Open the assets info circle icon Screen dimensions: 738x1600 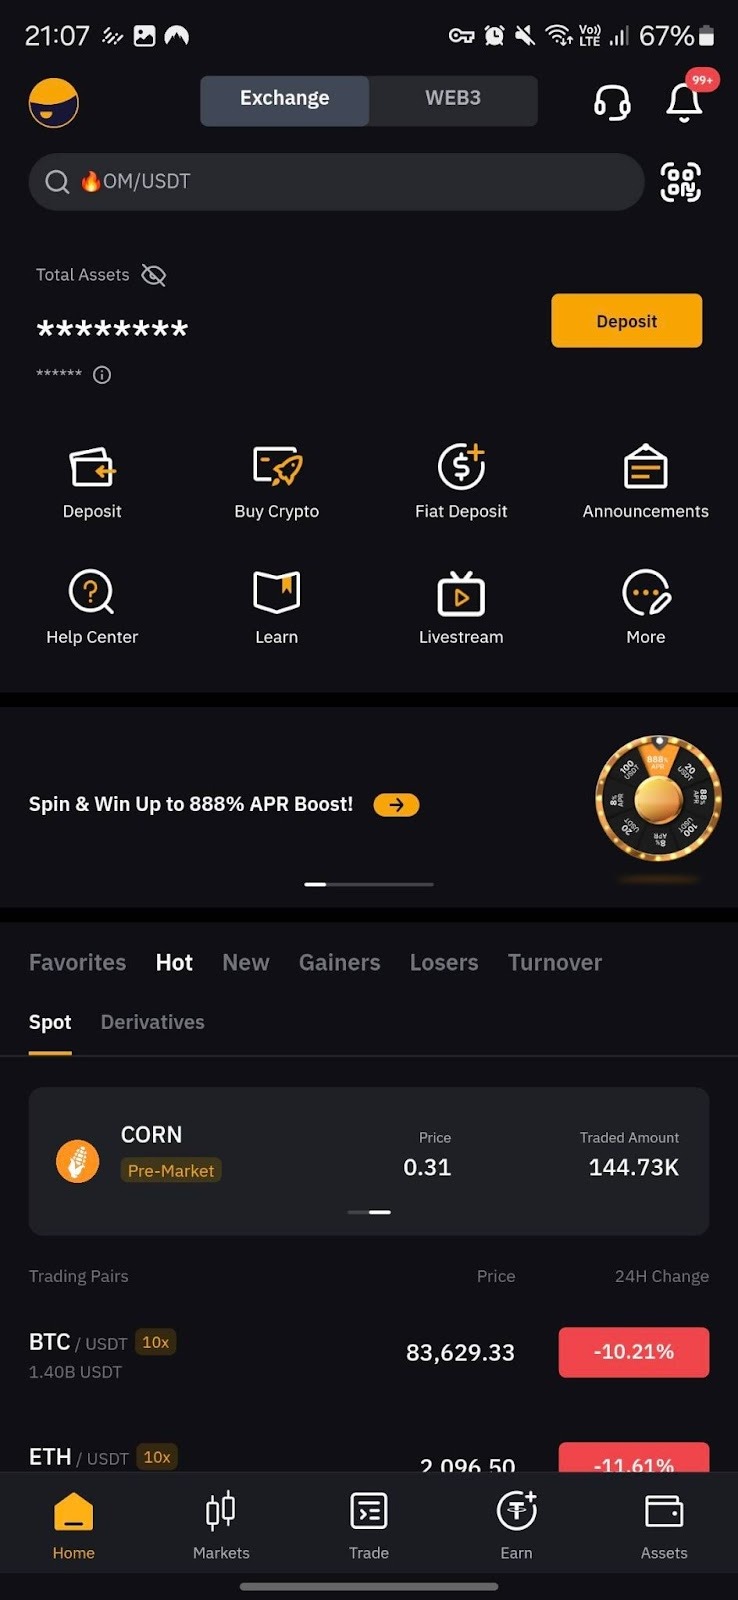[102, 375]
